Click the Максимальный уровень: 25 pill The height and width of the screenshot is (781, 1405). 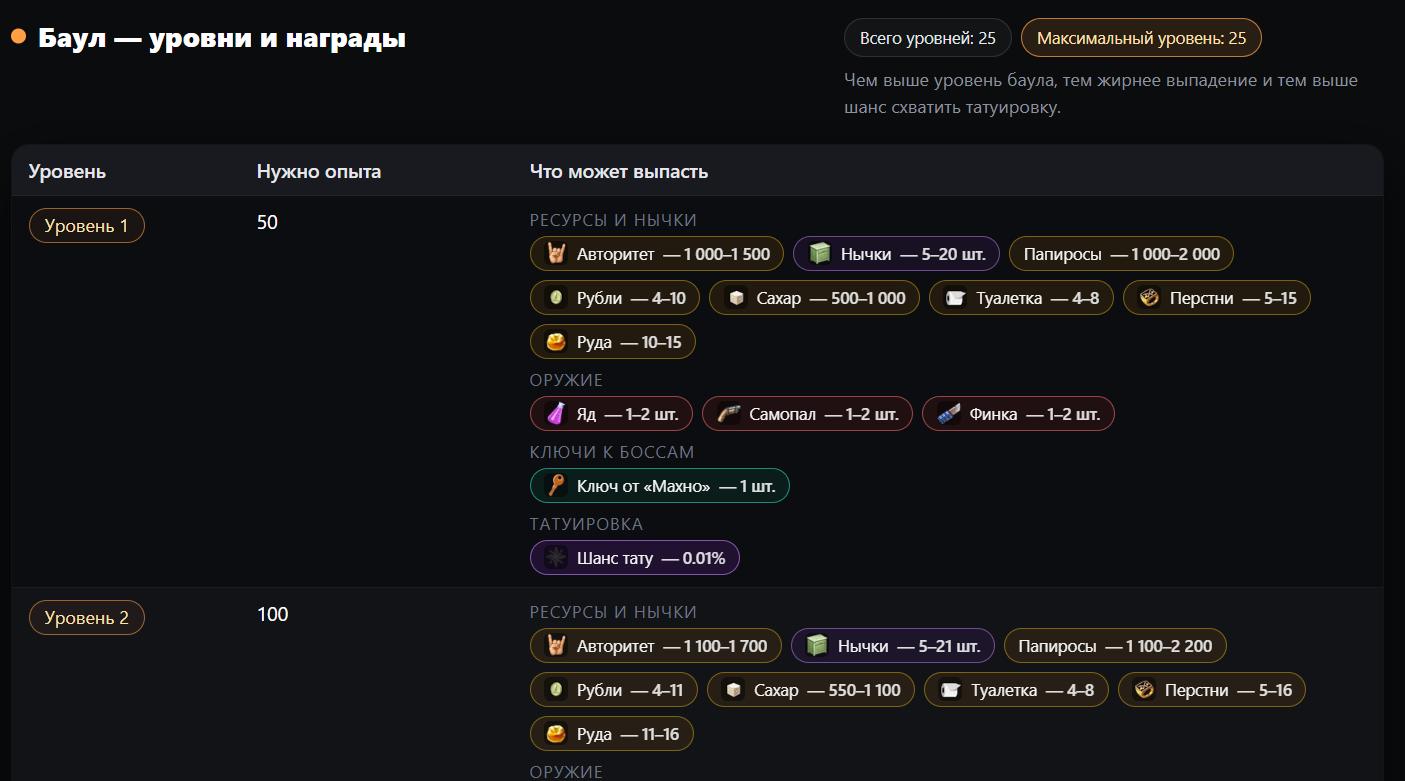tap(1141, 38)
